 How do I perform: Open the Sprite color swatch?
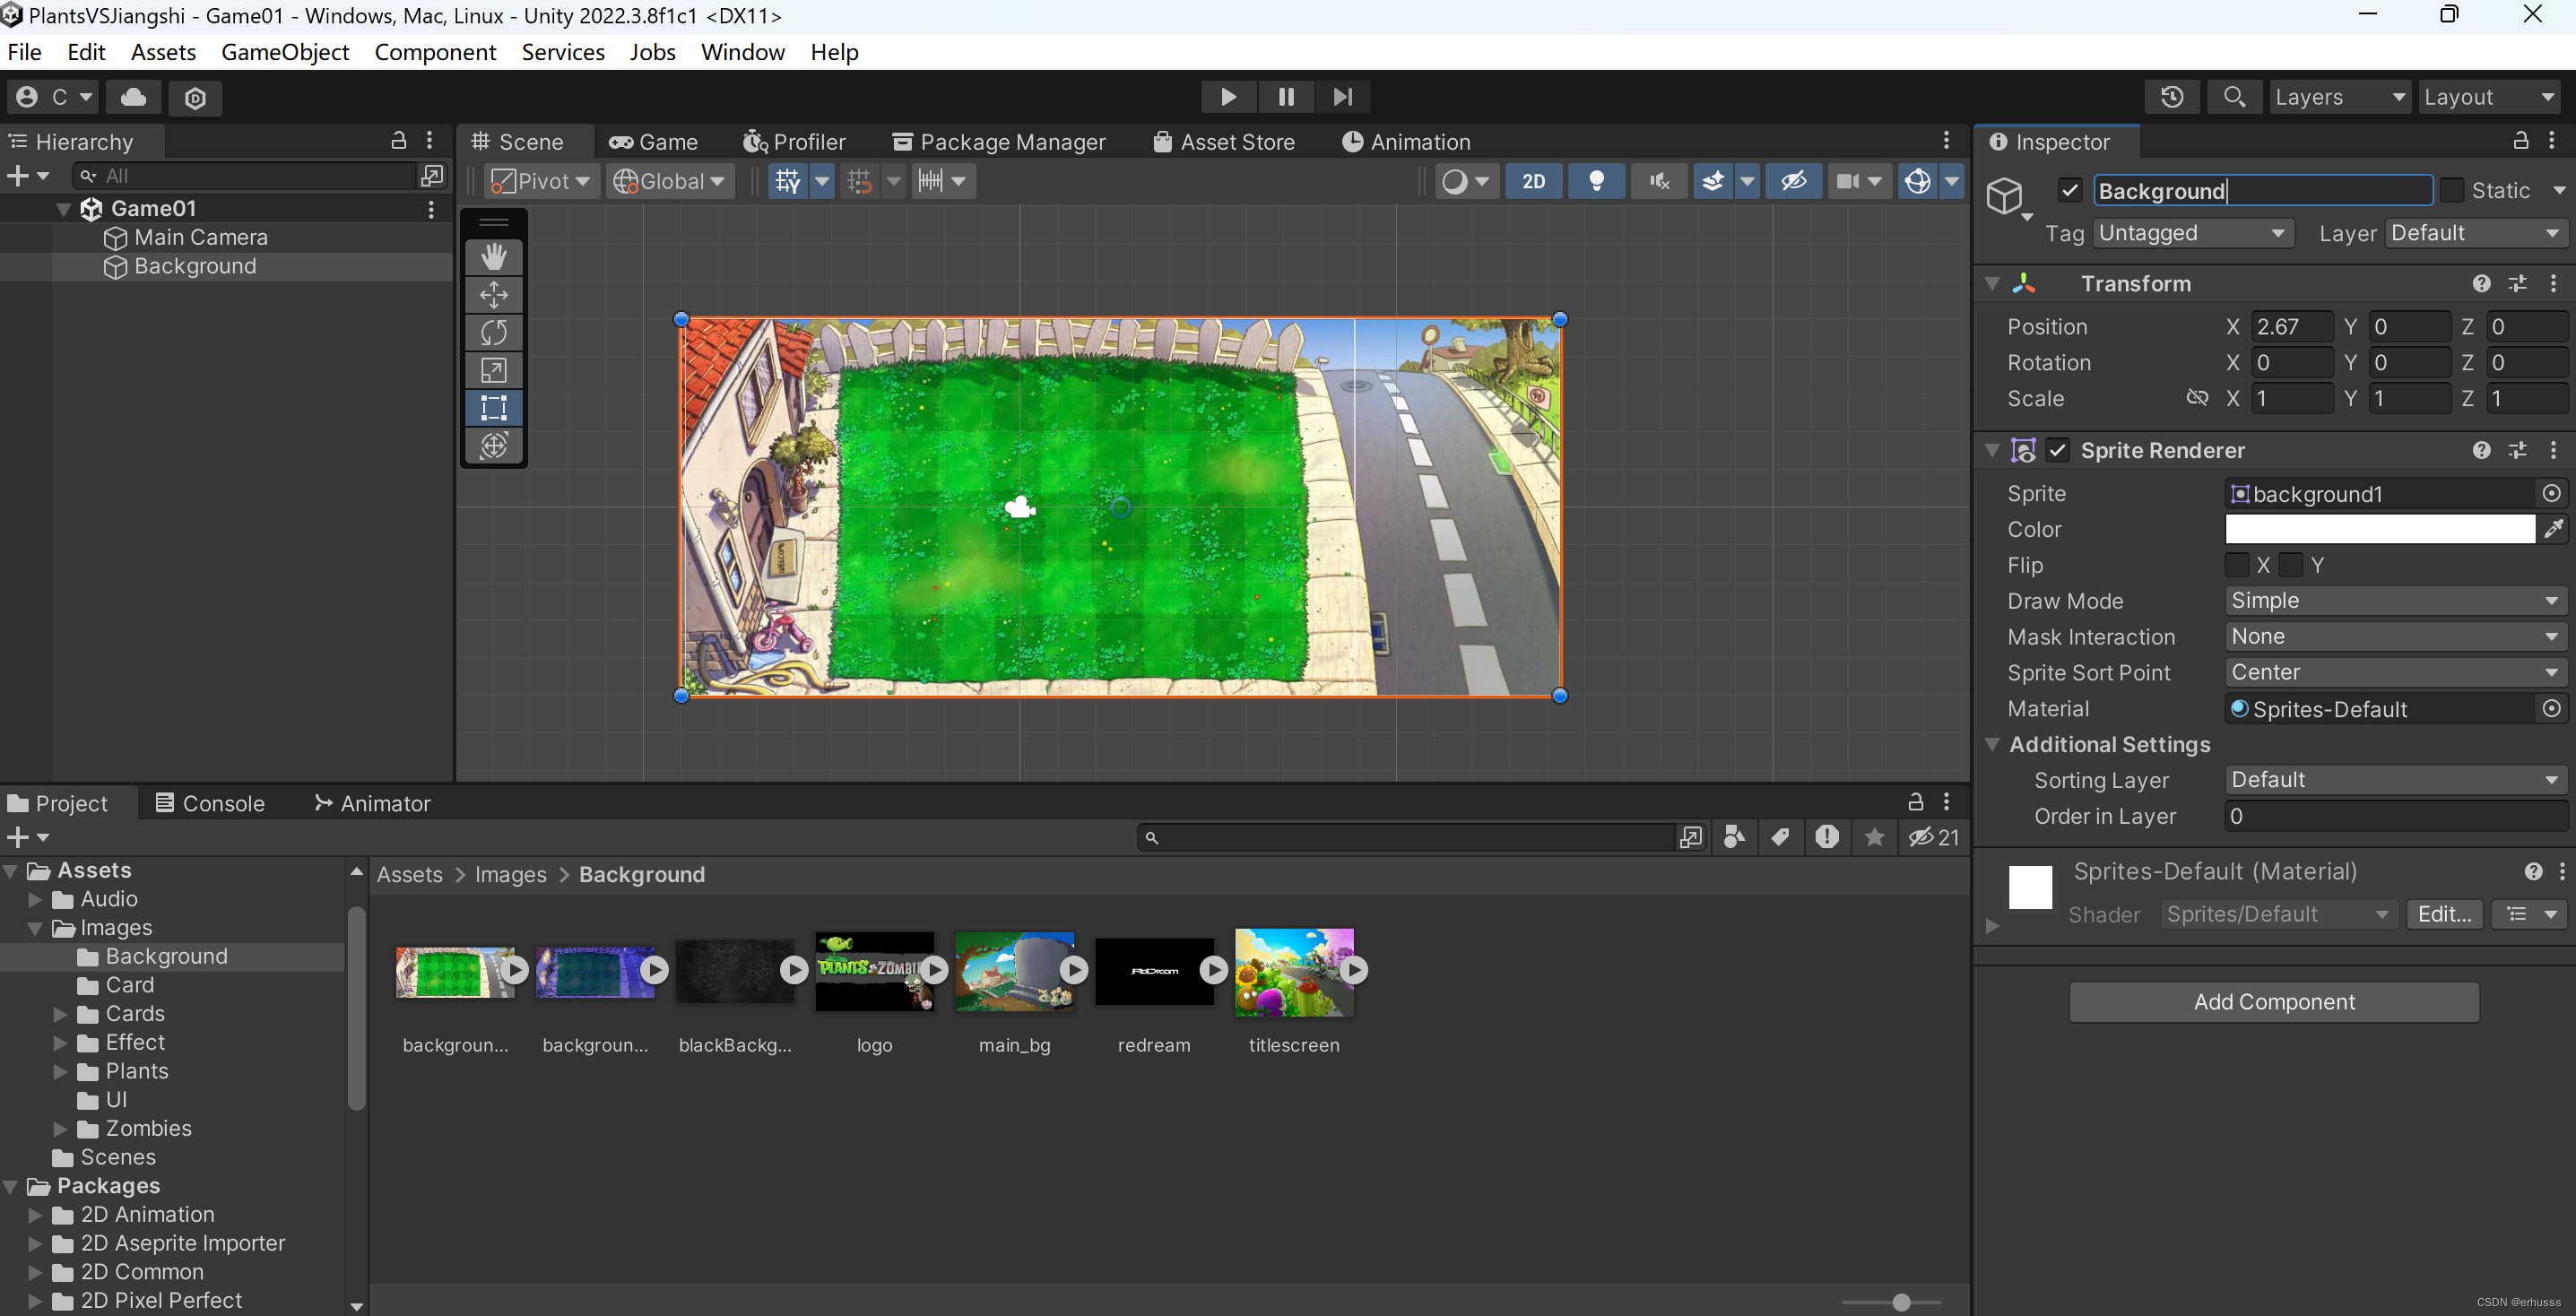click(x=2379, y=529)
